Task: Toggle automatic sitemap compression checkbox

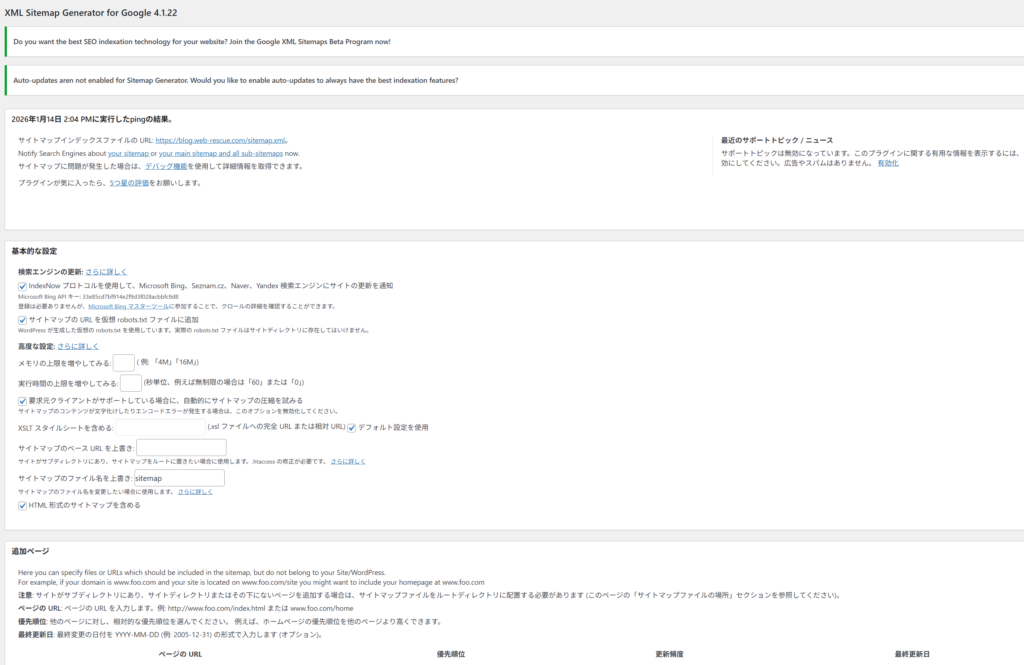Action: point(23,401)
